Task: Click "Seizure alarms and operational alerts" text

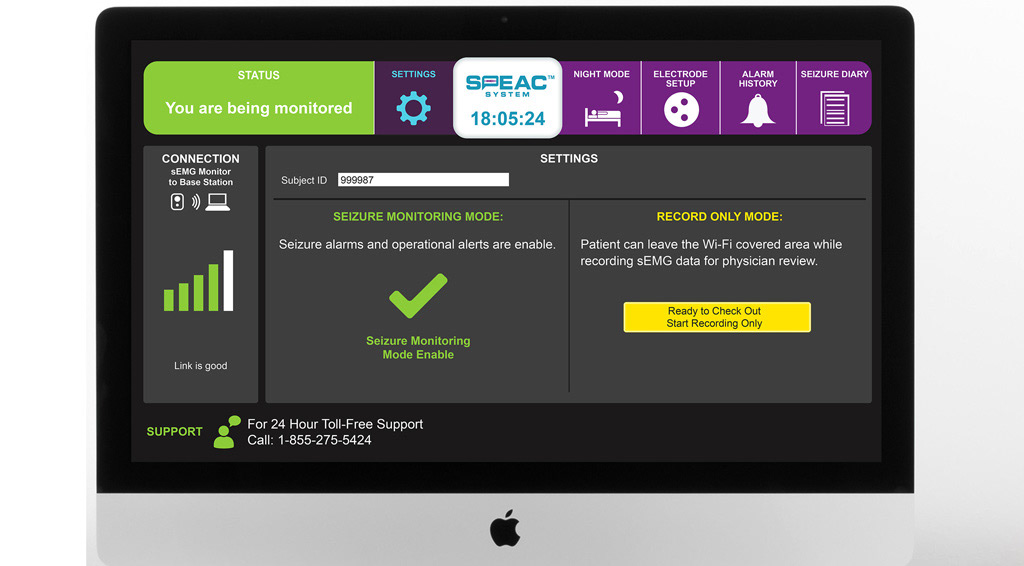Action: click(x=417, y=245)
